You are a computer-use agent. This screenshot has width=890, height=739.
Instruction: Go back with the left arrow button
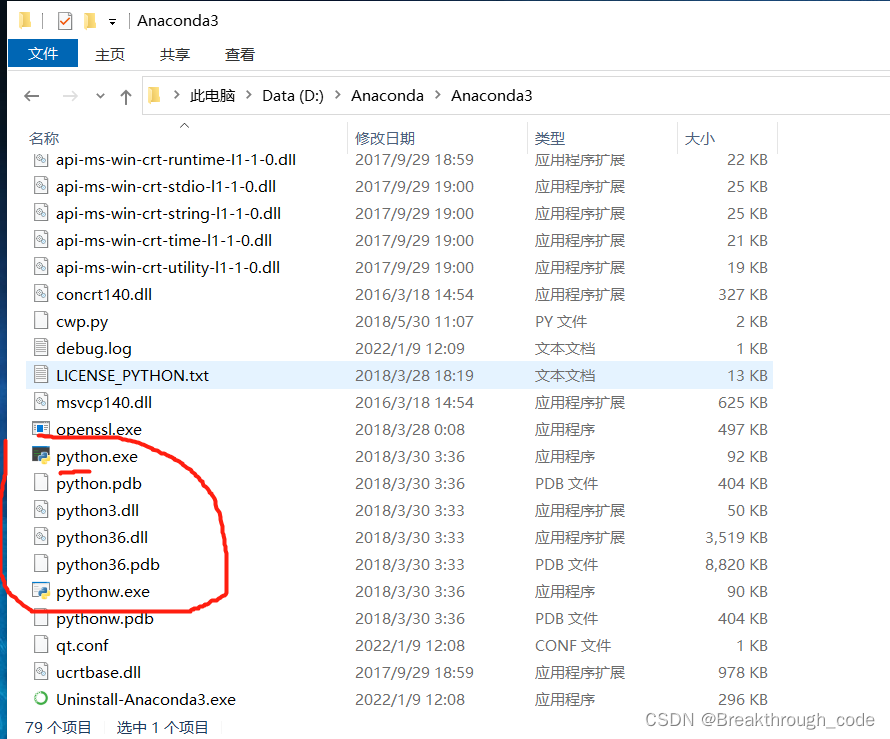[32, 96]
